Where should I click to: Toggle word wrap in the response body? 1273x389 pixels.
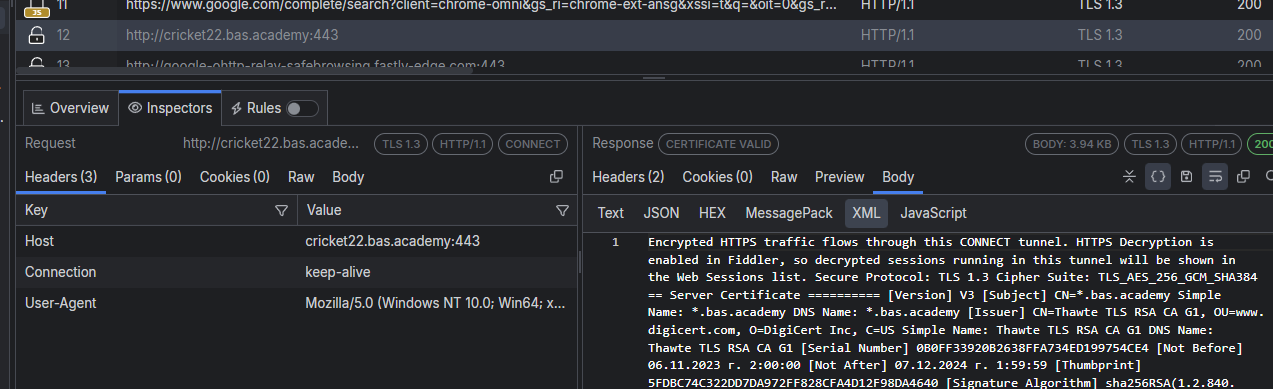1215,177
